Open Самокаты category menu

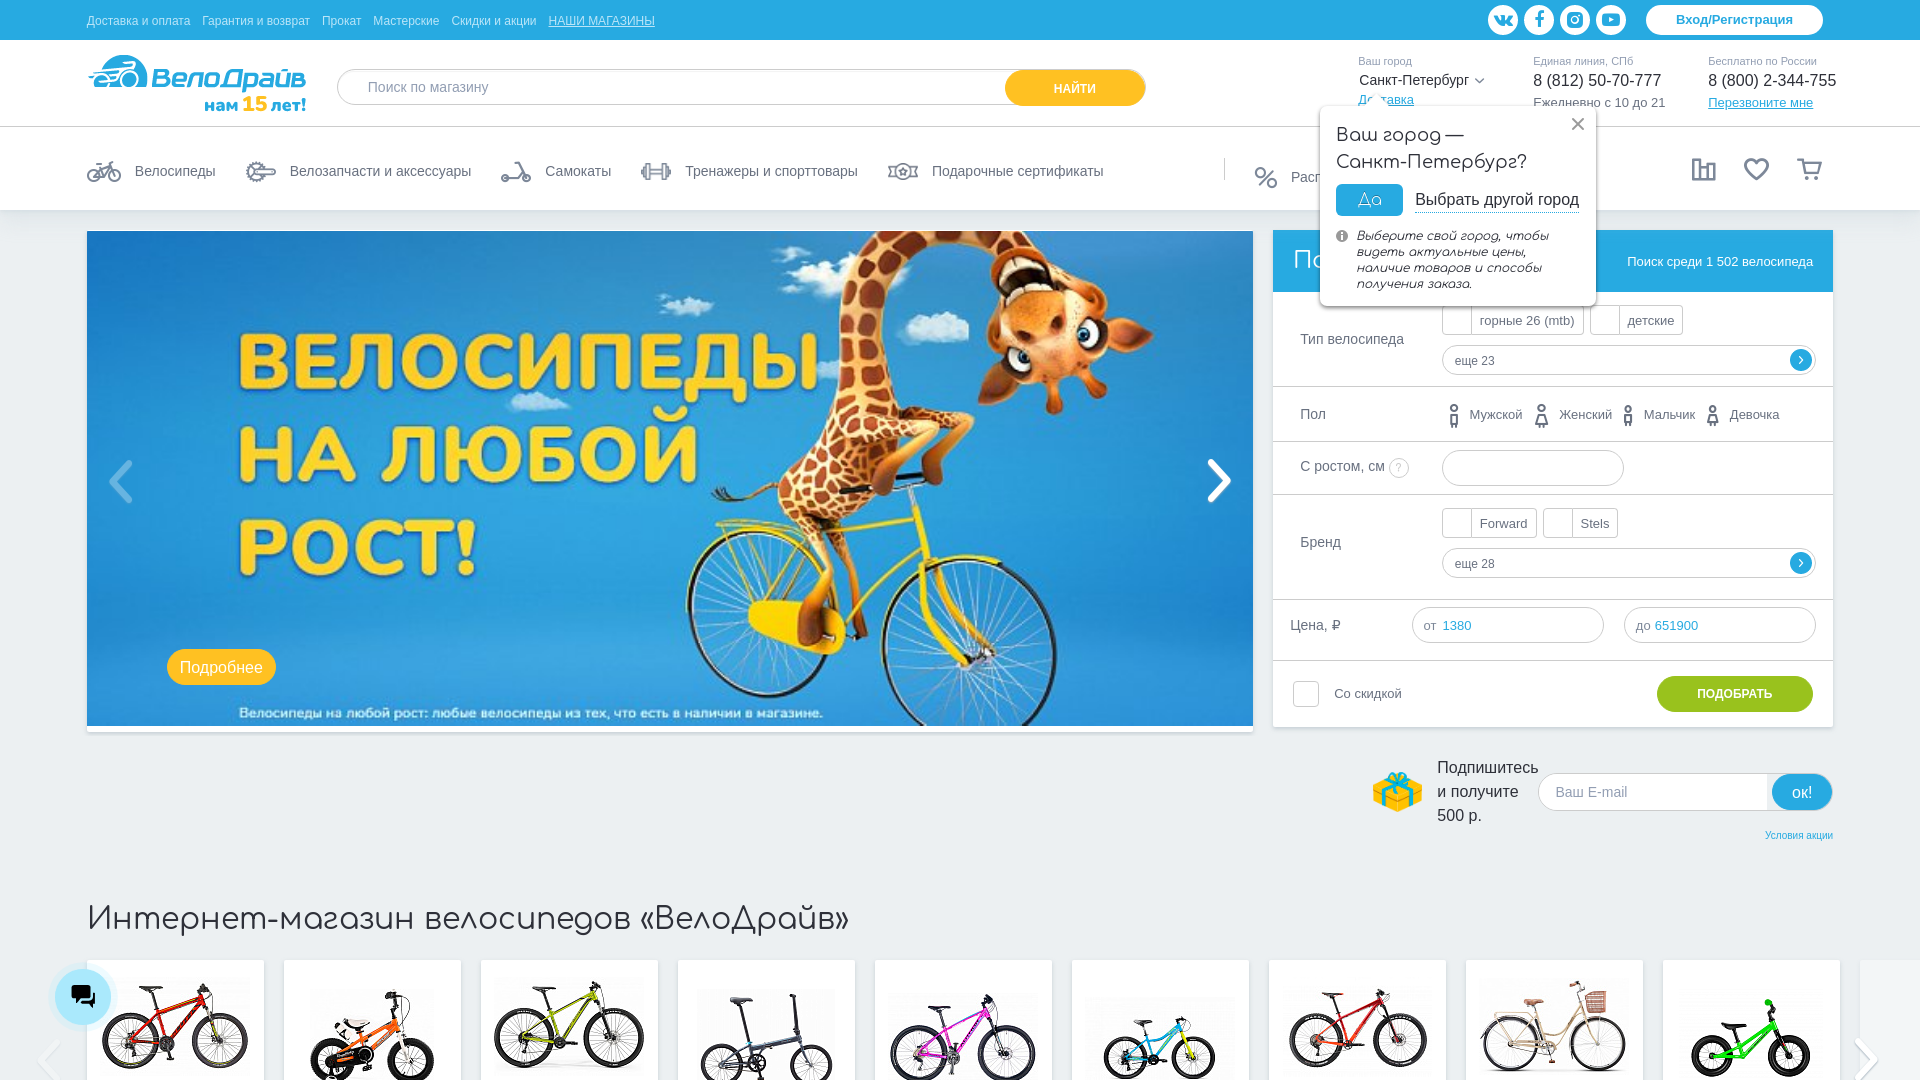click(x=578, y=171)
